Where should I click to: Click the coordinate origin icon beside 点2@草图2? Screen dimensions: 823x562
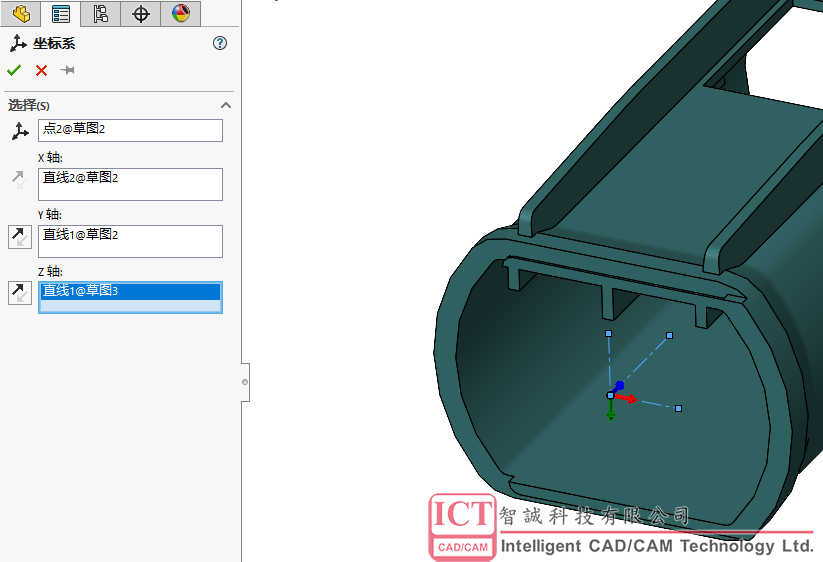pyautogui.click(x=20, y=131)
